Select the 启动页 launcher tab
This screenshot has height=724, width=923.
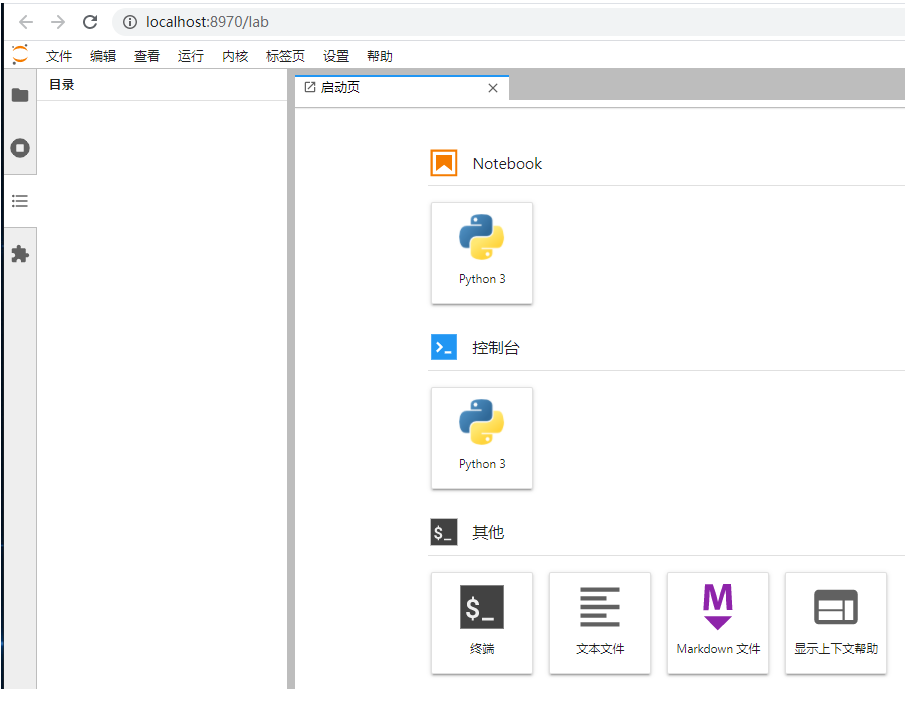pyautogui.click(x=390, y=88)
